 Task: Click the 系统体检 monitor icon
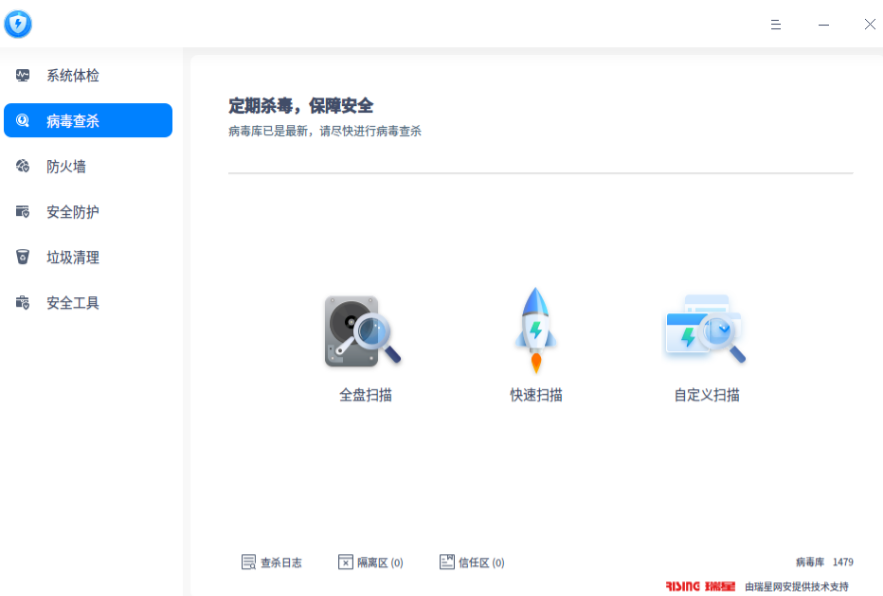tap(23, 75)
